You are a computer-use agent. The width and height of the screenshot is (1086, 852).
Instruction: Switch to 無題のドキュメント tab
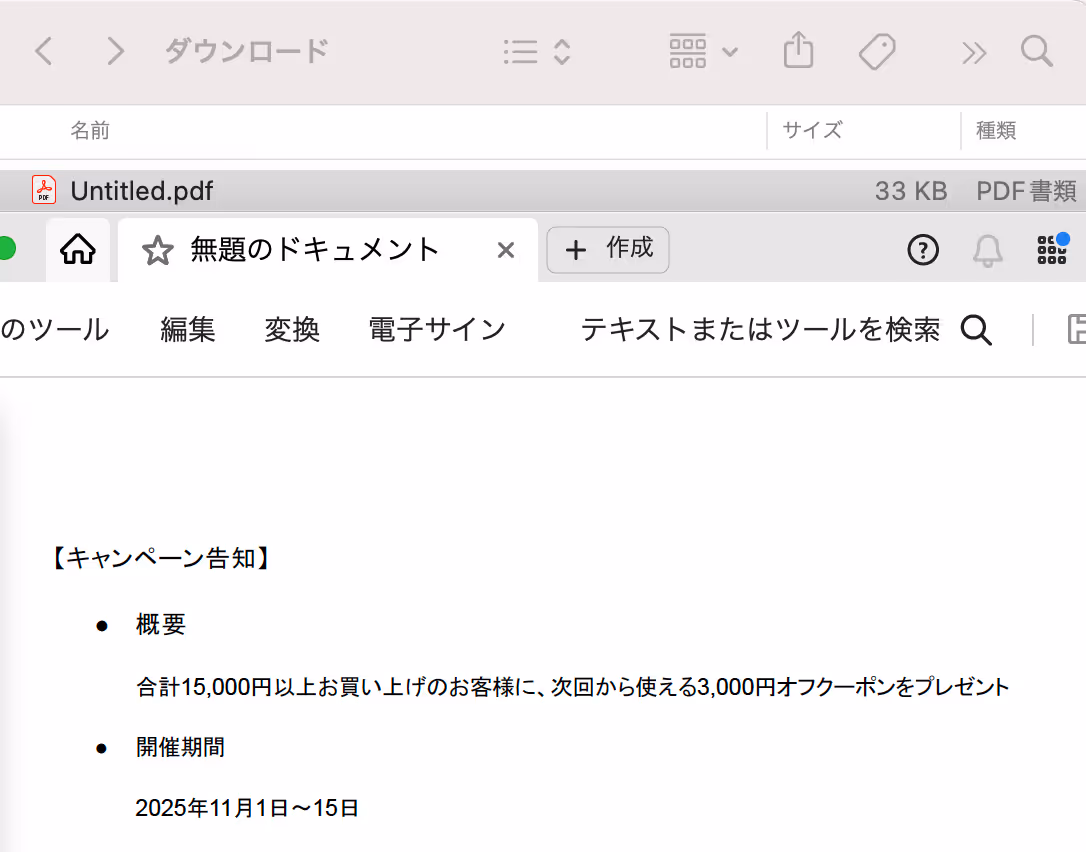click(x=328, y=250)
